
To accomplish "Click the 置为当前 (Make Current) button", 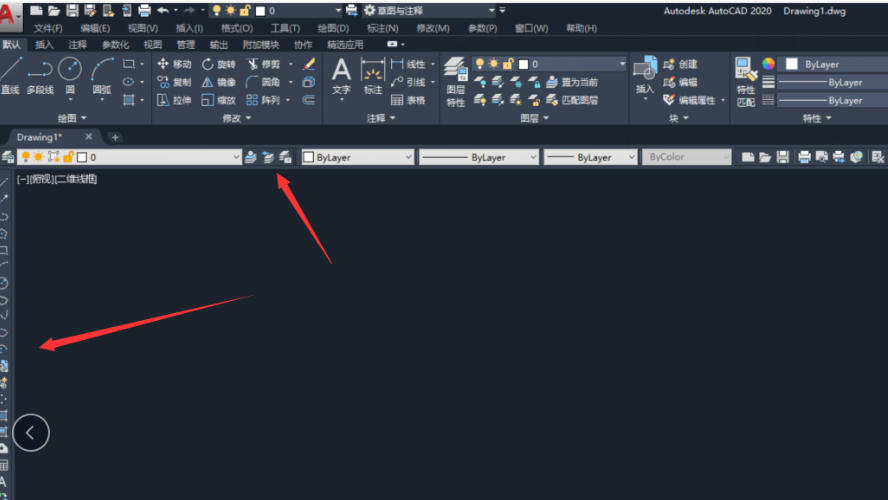I will (x=572, y=82).
